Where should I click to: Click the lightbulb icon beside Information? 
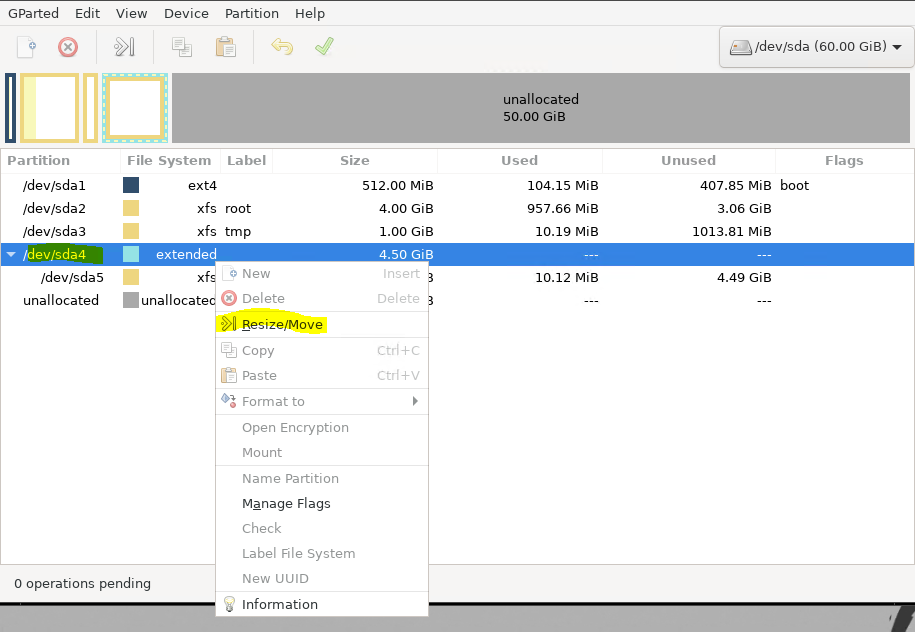point(229,604)
